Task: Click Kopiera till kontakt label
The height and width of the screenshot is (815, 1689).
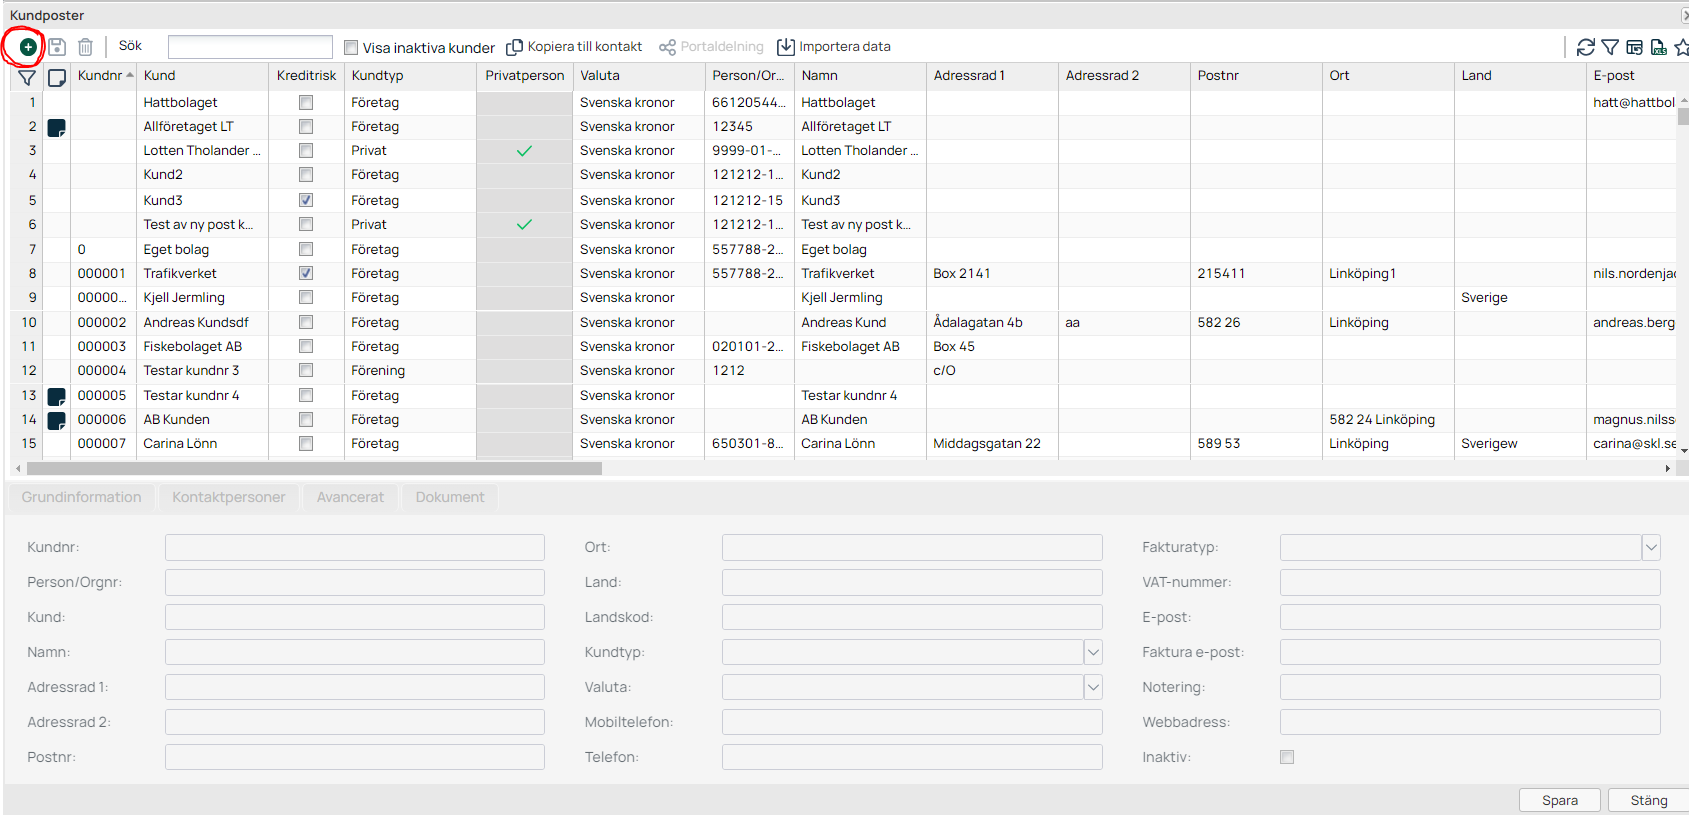Action: [x=585, y=47]
